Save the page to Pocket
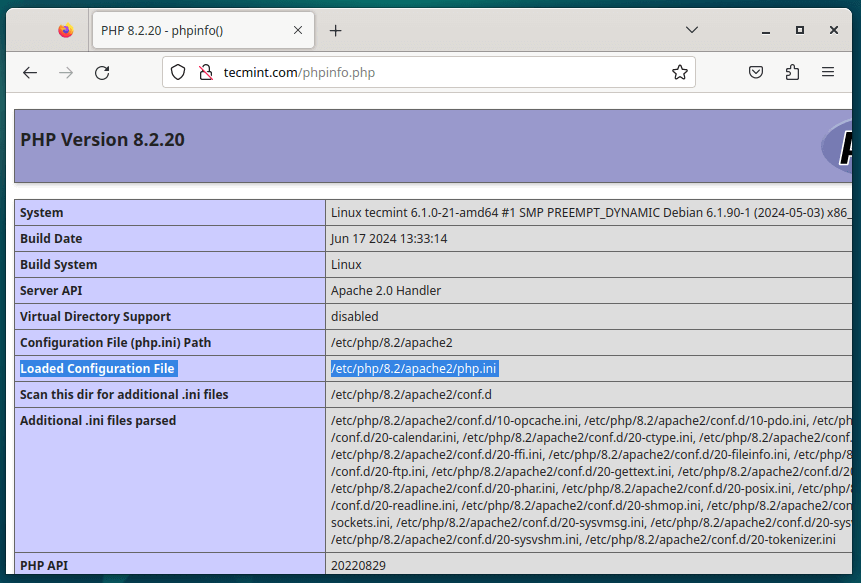This screenshot has width=861, height=583. point(756,72)
